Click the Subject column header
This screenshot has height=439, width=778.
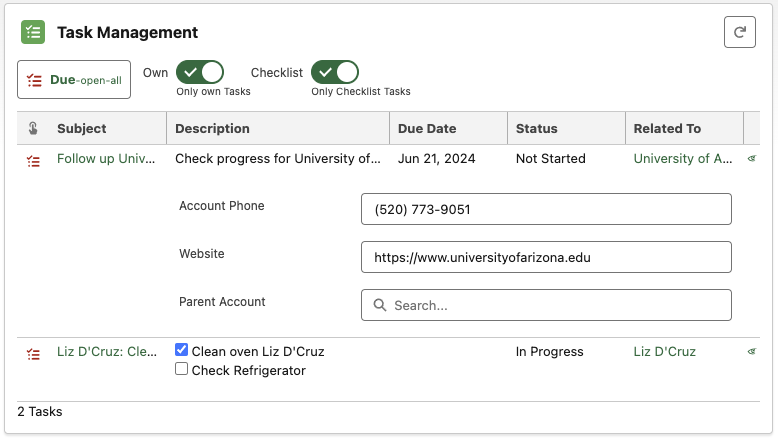82,128
